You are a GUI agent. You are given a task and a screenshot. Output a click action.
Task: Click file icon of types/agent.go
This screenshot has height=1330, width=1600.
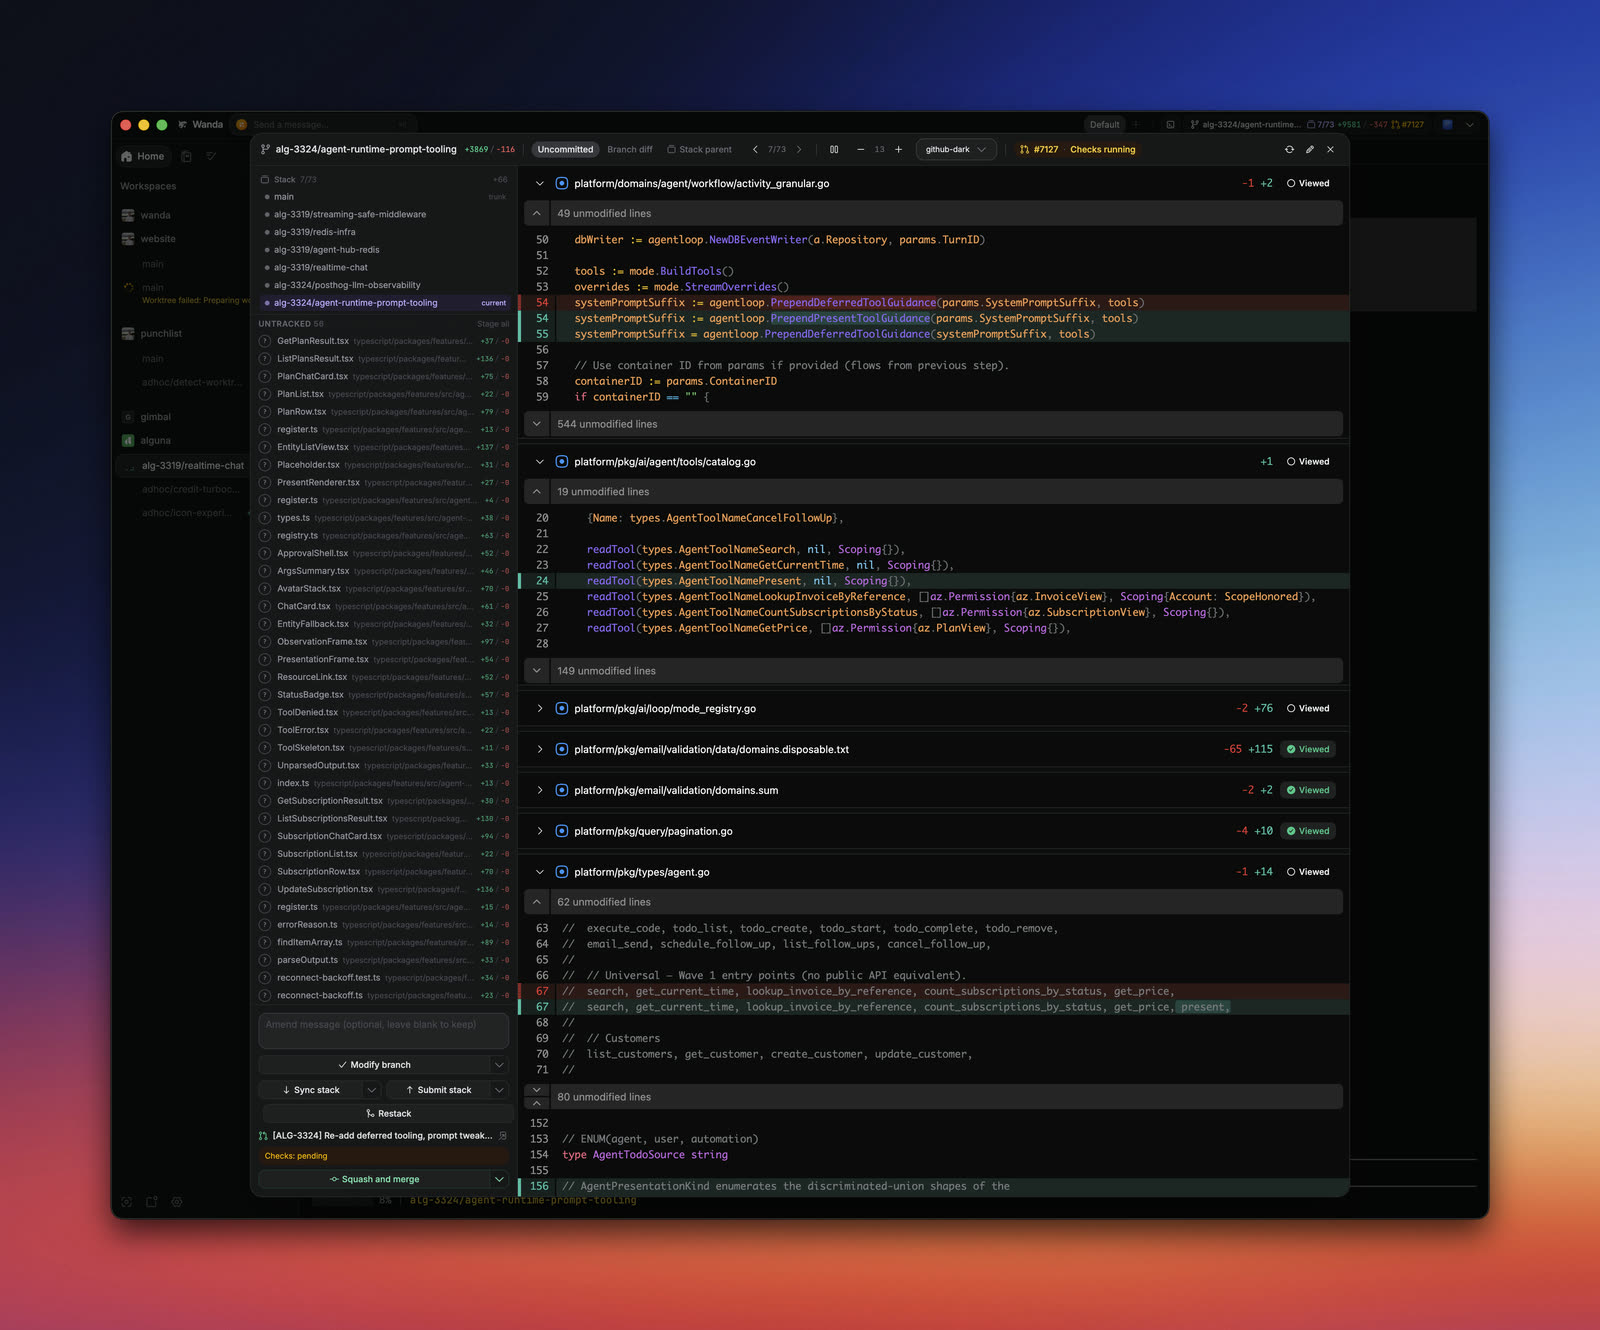pos(562,873)
